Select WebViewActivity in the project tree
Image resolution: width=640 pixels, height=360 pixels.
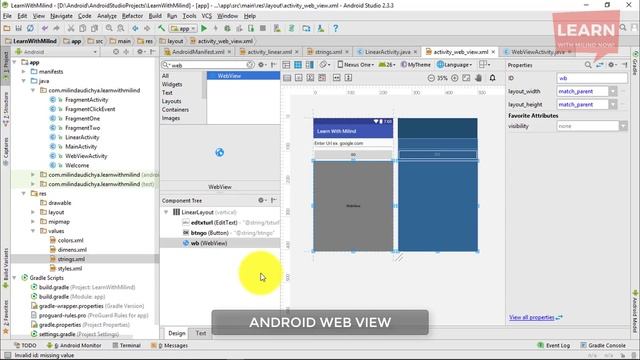click(x=86, y=156)
